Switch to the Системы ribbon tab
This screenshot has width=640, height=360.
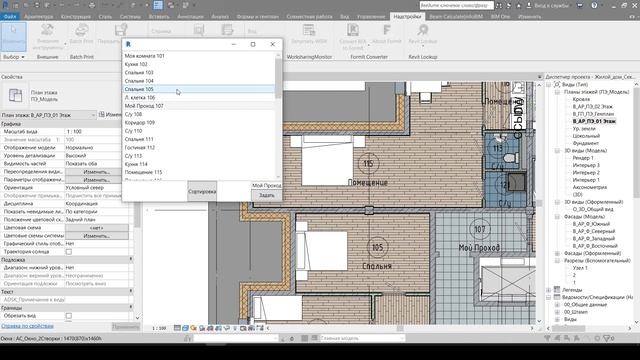130,17
